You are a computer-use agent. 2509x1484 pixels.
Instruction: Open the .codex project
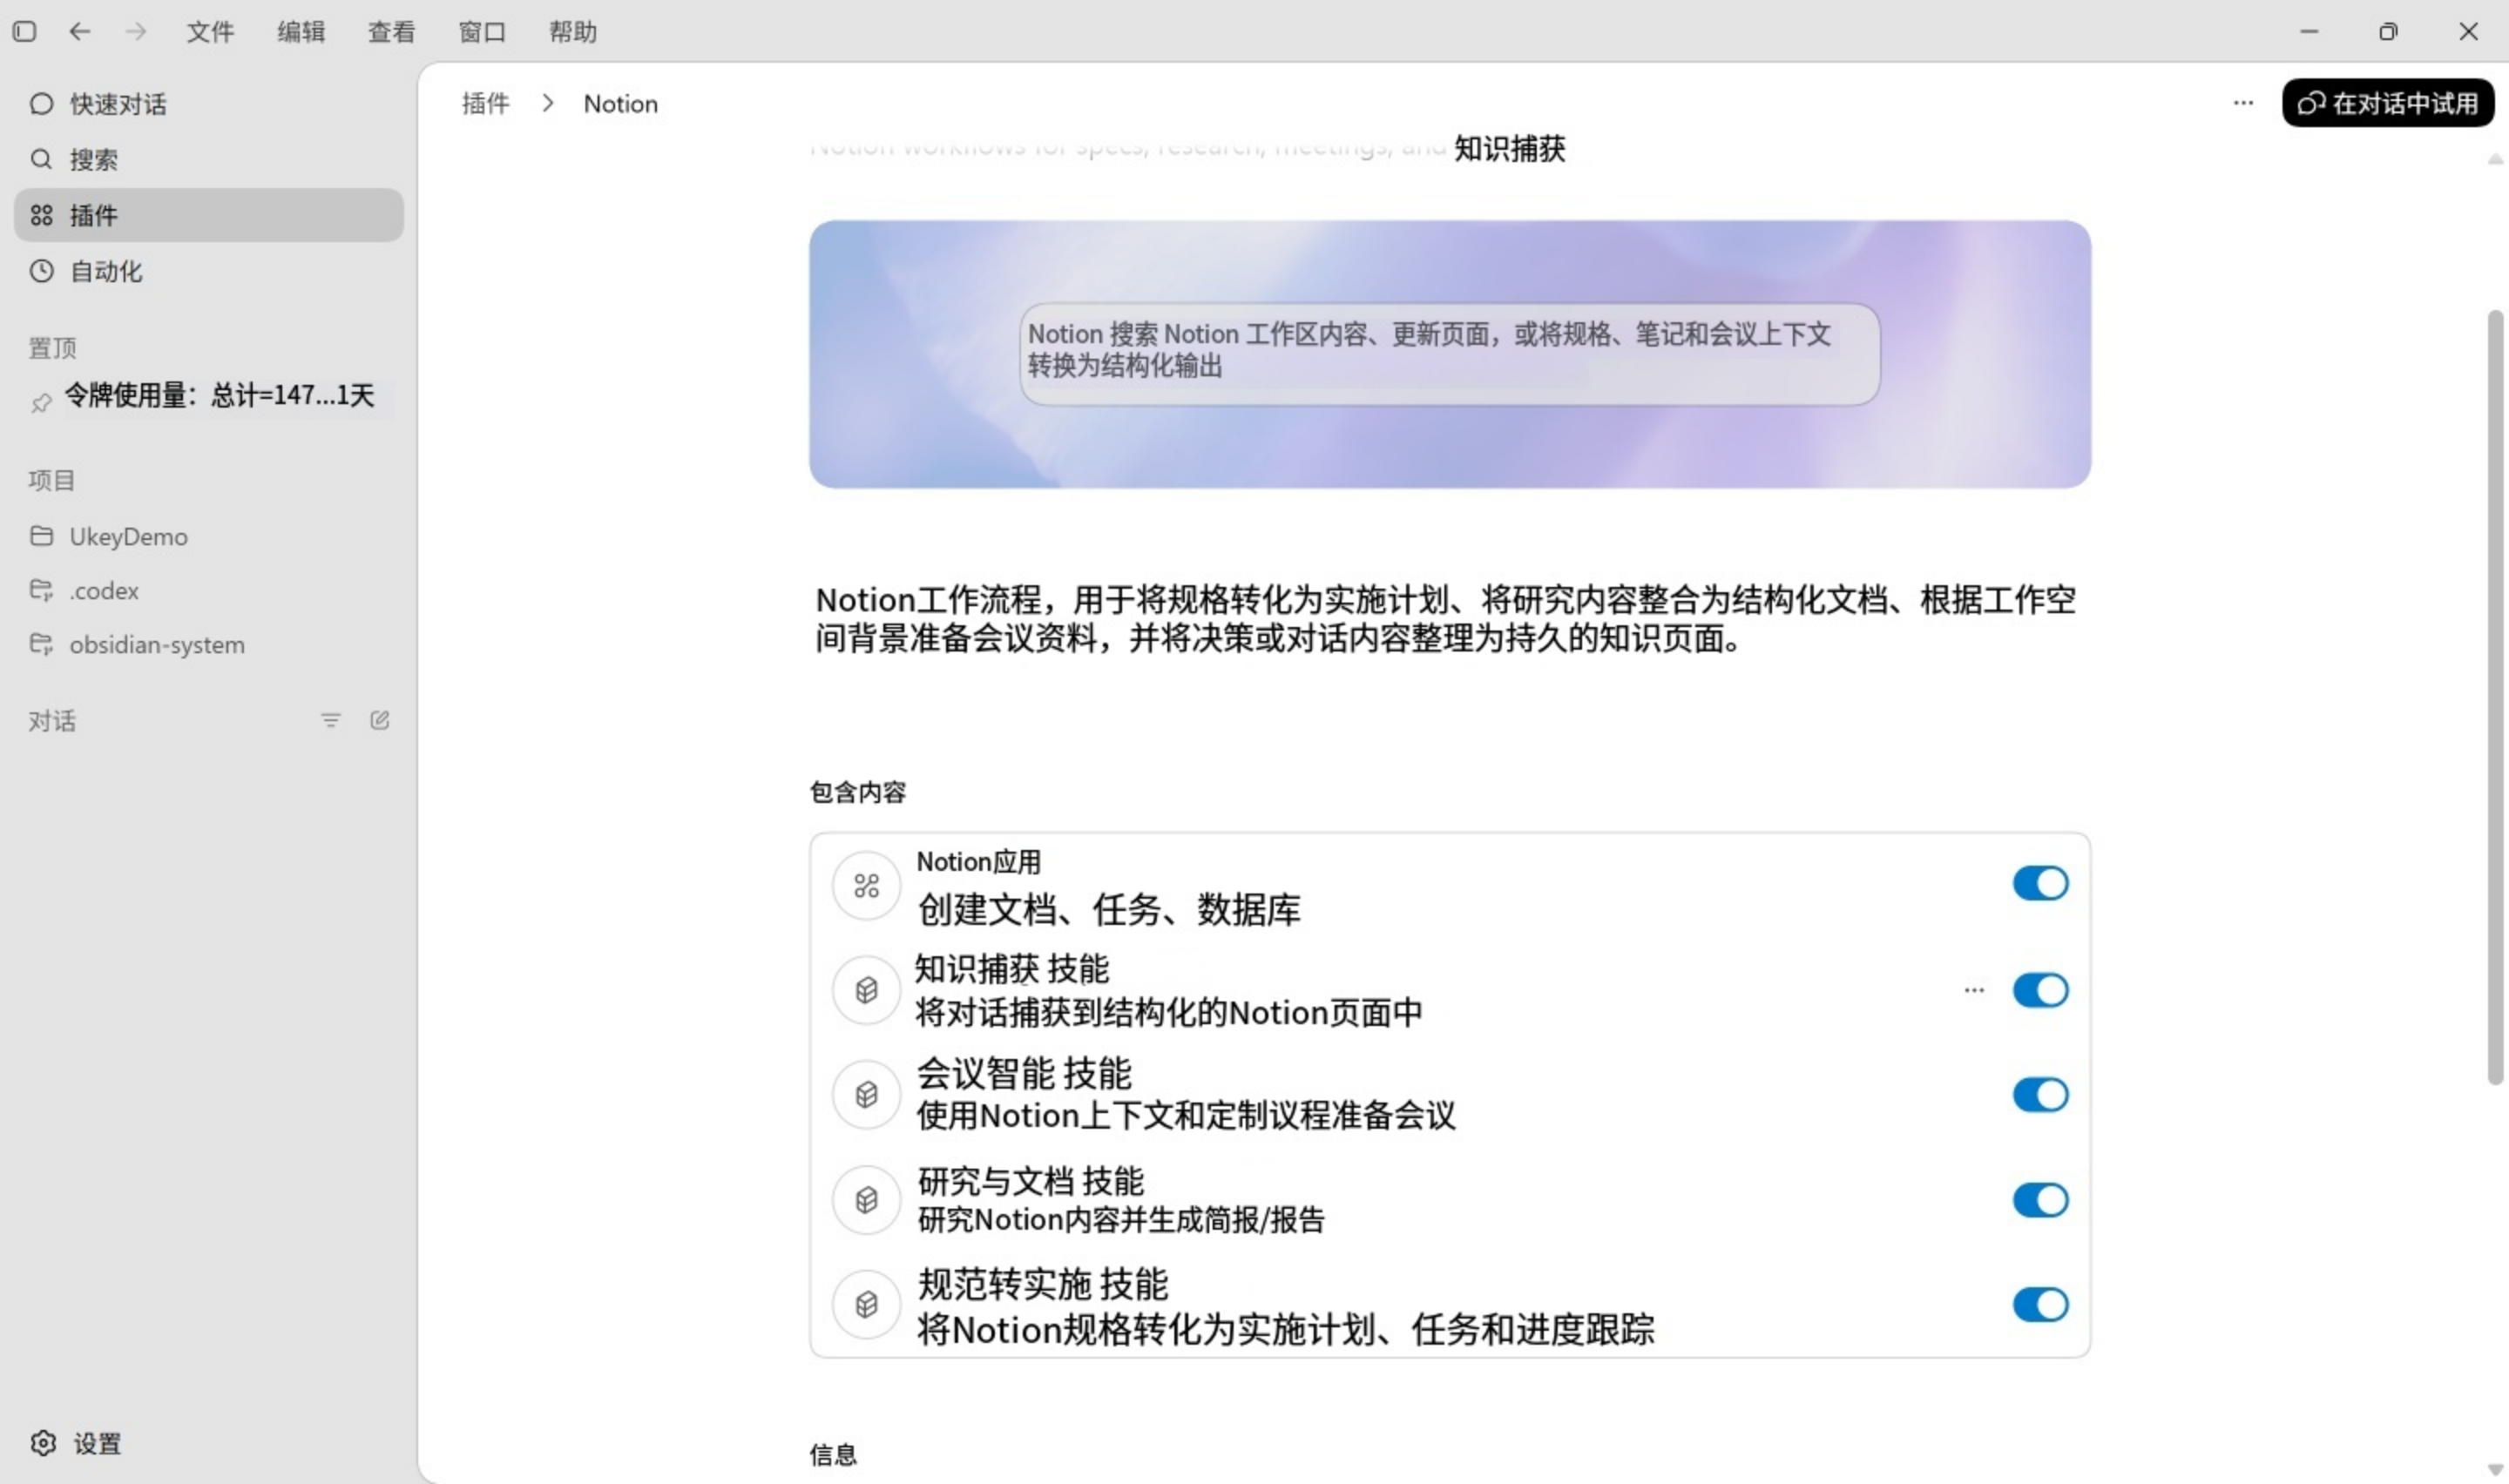[x=209, y=591]
